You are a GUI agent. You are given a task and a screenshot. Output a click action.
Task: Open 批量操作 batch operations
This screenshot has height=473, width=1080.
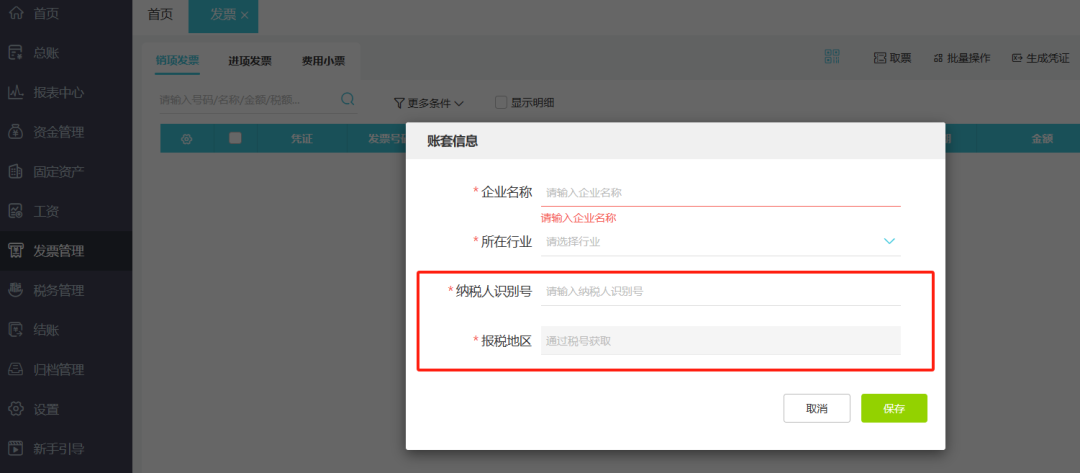(x=962, y=59)
